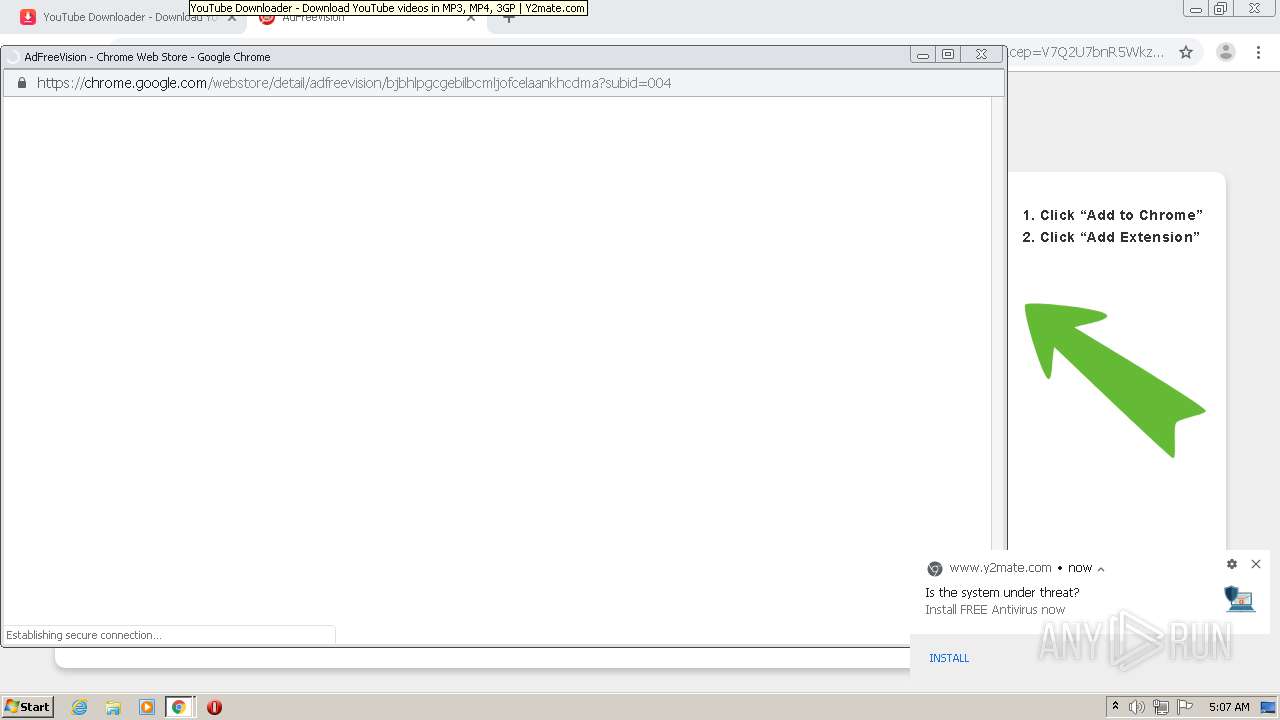Click the antivirus shield notification image
Viewport: 1280px width, 720px height.
(1240, 598)
